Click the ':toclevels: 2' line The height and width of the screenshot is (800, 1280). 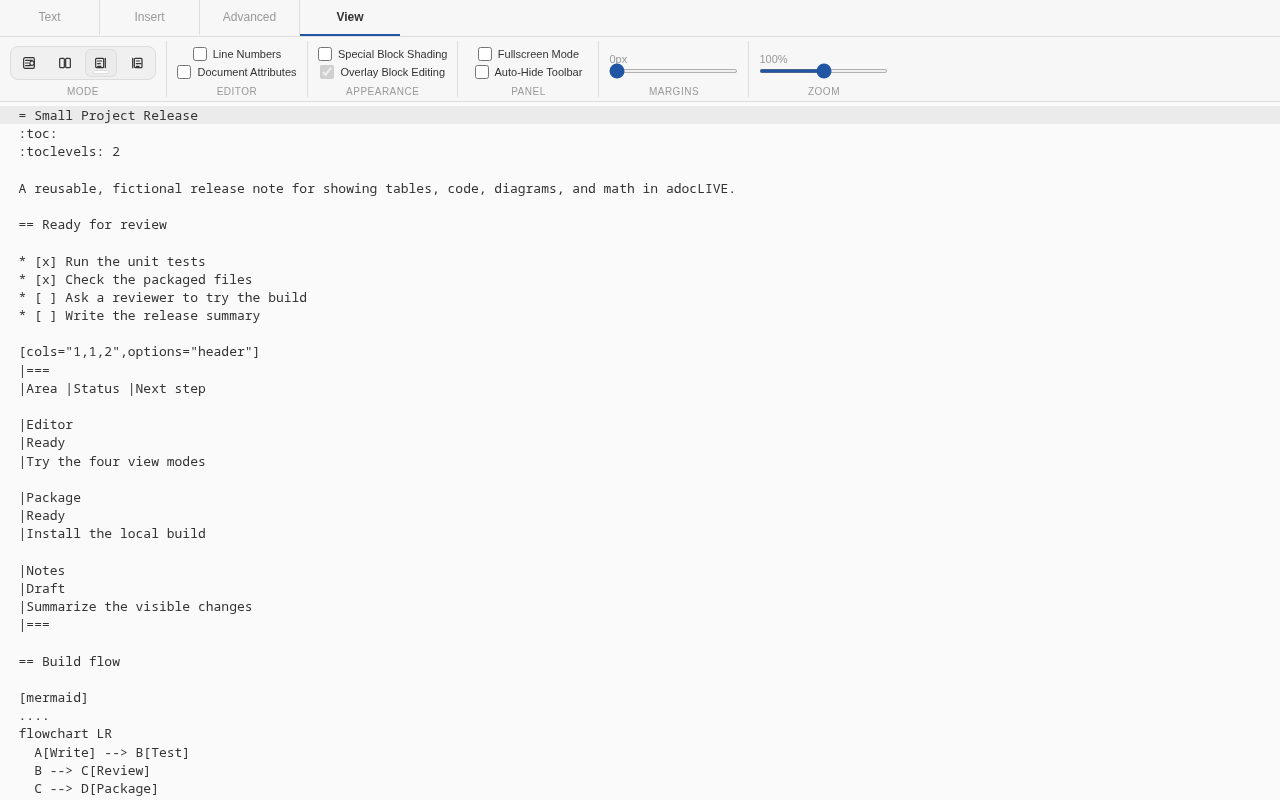pos(69,152)
